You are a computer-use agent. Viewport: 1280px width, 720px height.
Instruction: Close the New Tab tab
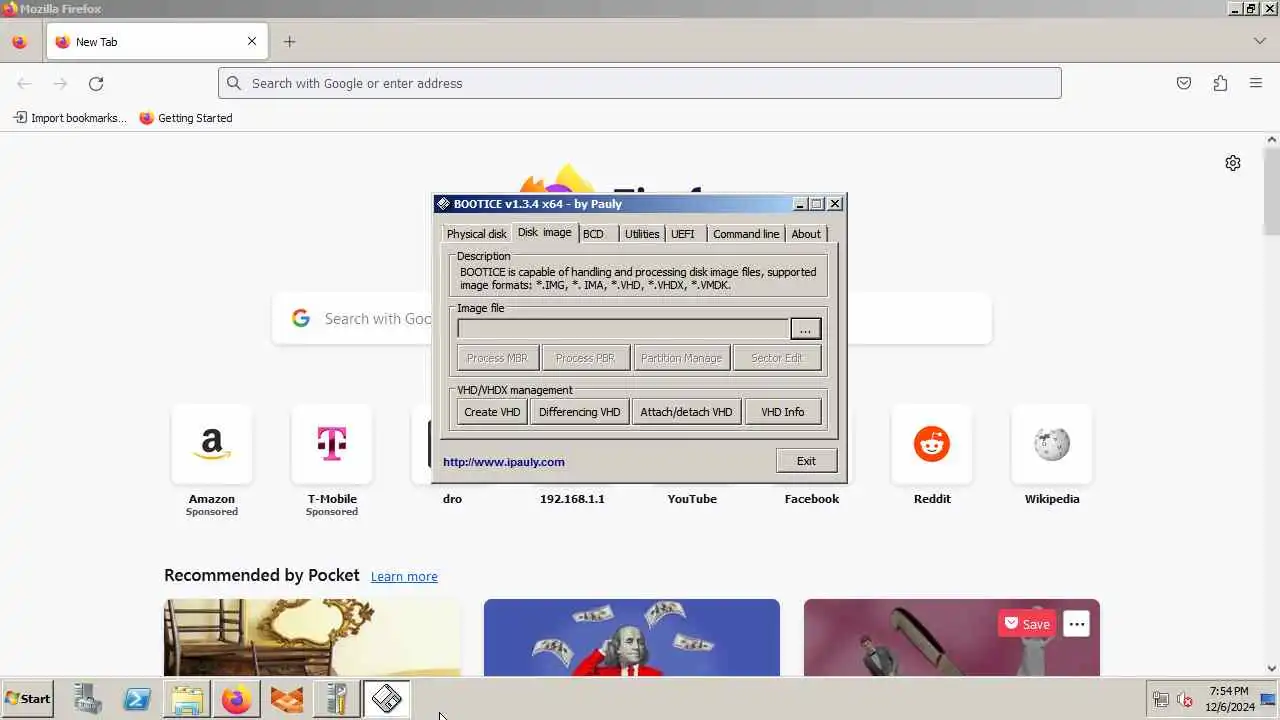tap(252, 41)
